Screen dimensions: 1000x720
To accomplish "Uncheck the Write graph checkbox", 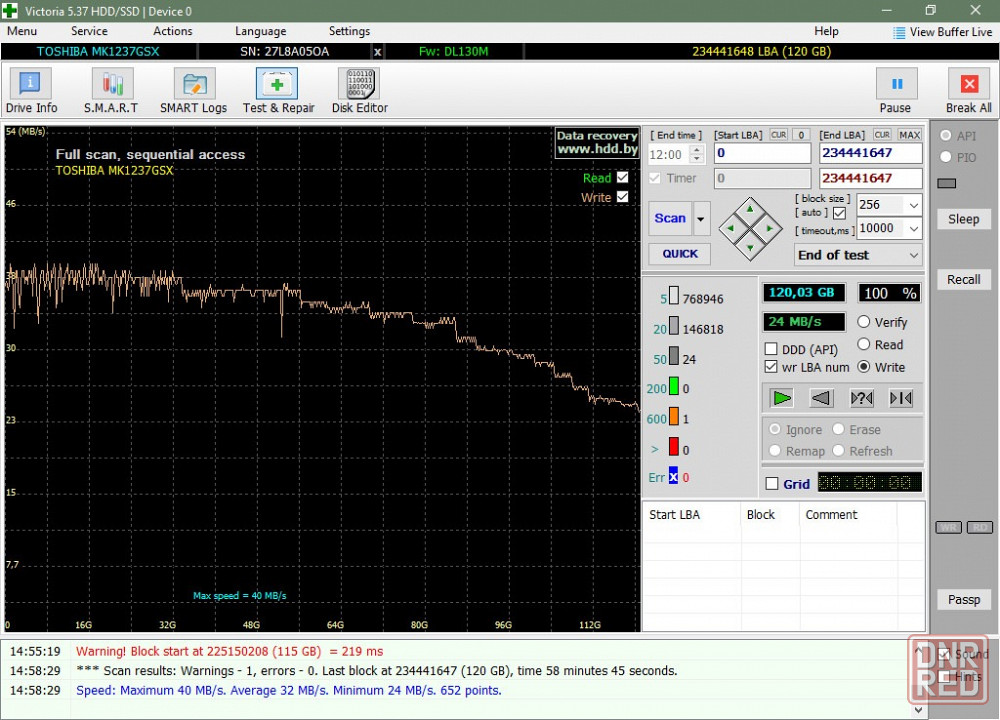I will coord(622,197).
